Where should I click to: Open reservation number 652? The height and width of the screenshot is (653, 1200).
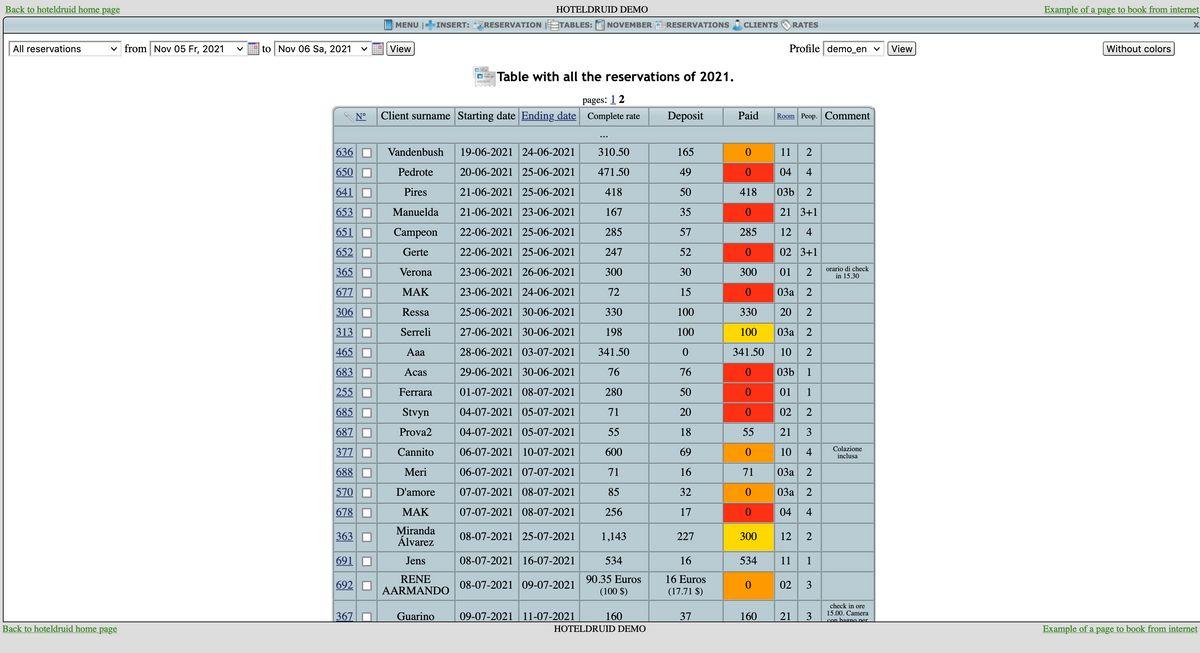point(344,252)
